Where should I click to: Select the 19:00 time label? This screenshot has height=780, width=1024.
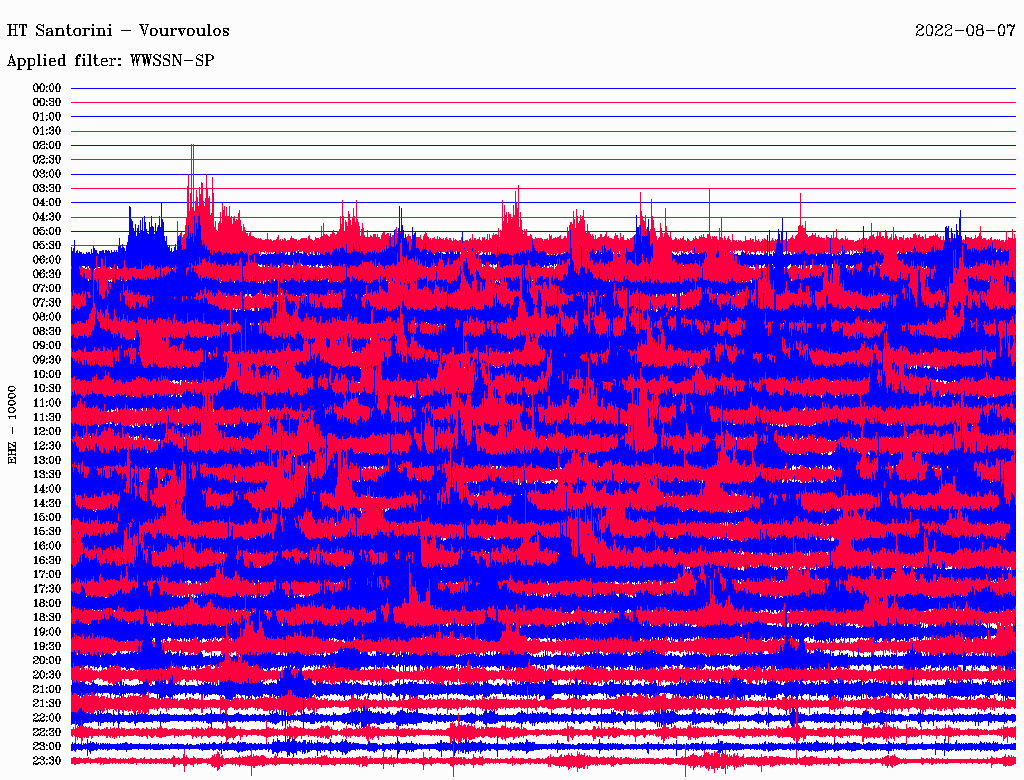47,632
